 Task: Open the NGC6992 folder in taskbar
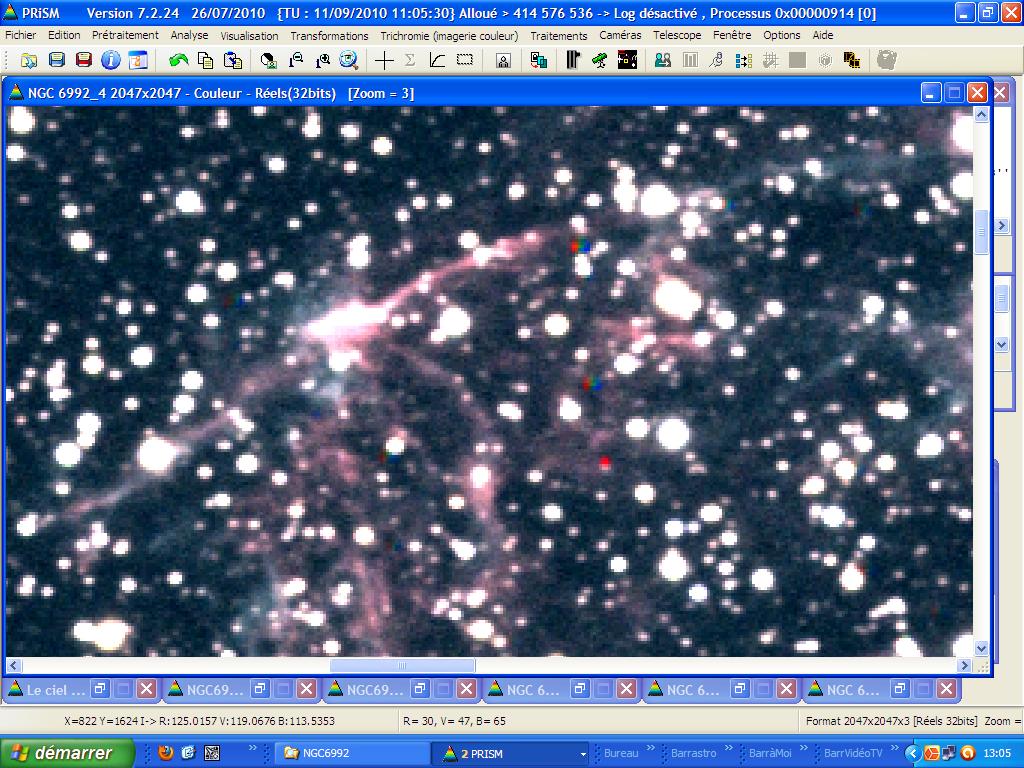click(326, 753)
